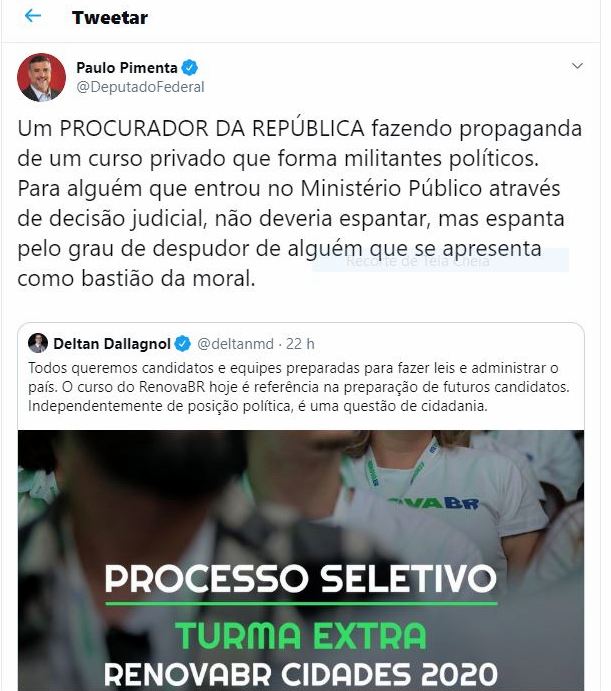This screenshot has height=691, width=611.
Task: Click Paulo Pimenta's verified badge
Action: click(x=190, y=68)
